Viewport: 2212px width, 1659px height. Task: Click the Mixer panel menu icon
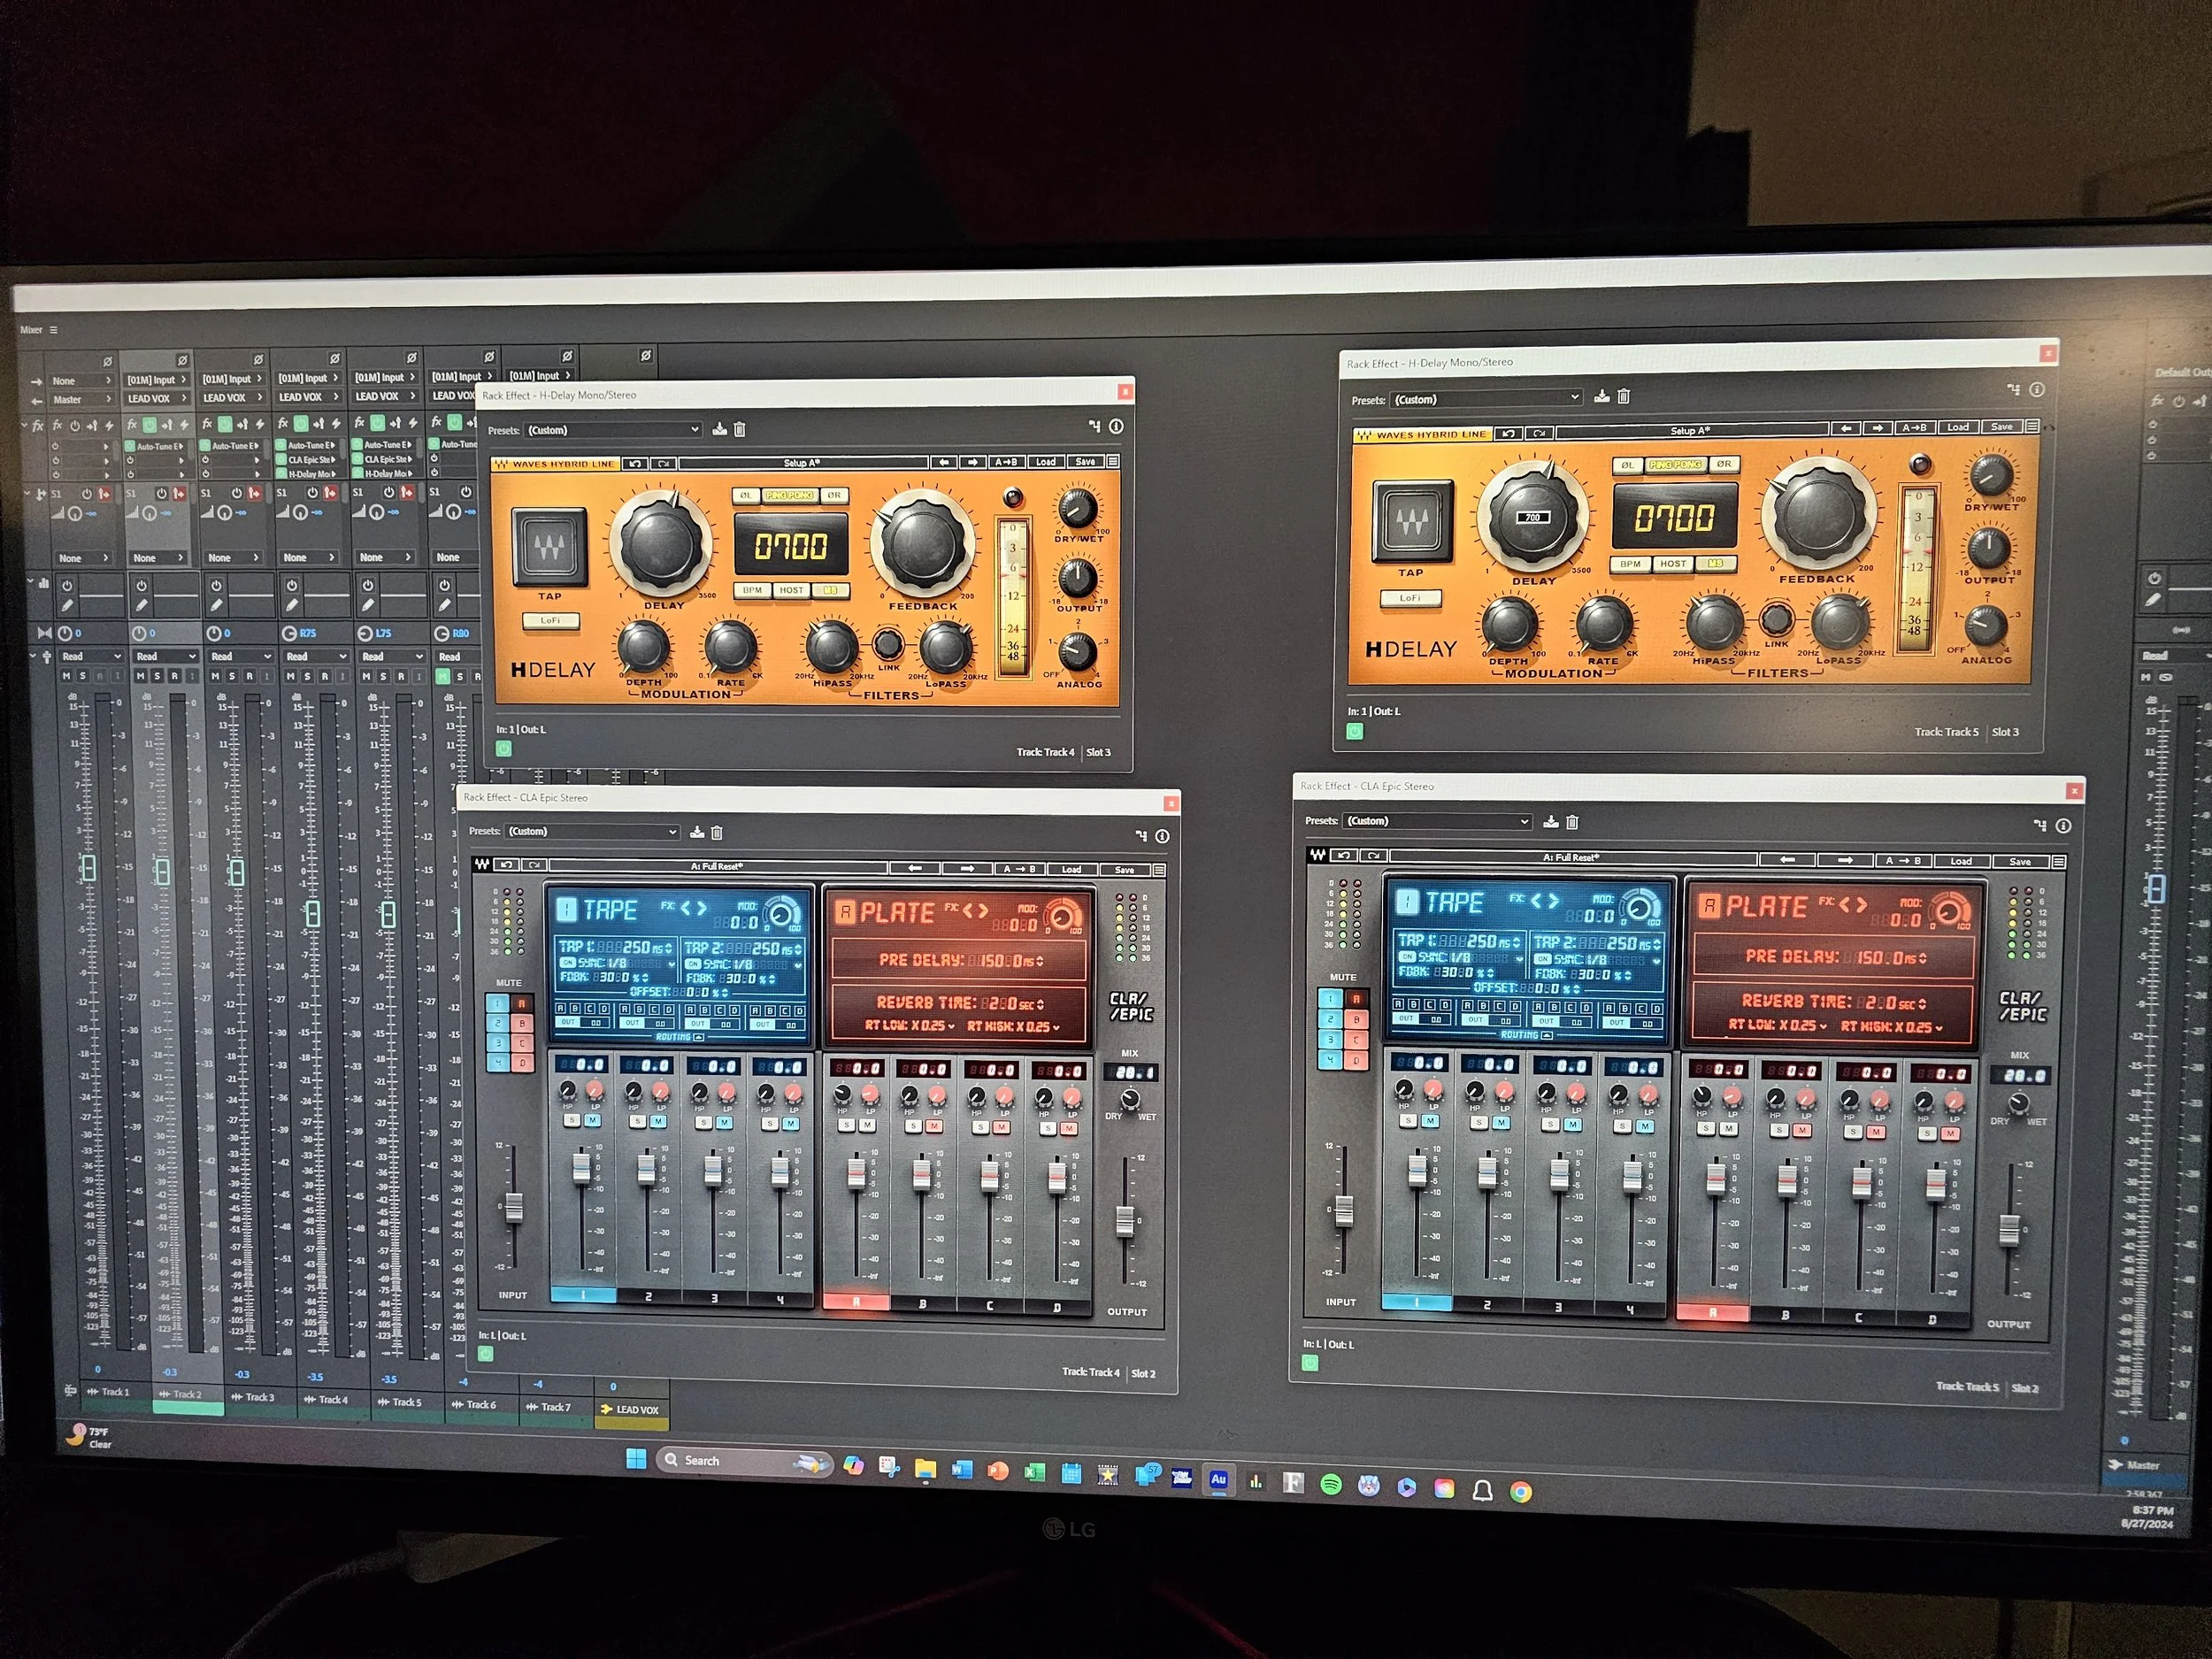tap(54, 330)
